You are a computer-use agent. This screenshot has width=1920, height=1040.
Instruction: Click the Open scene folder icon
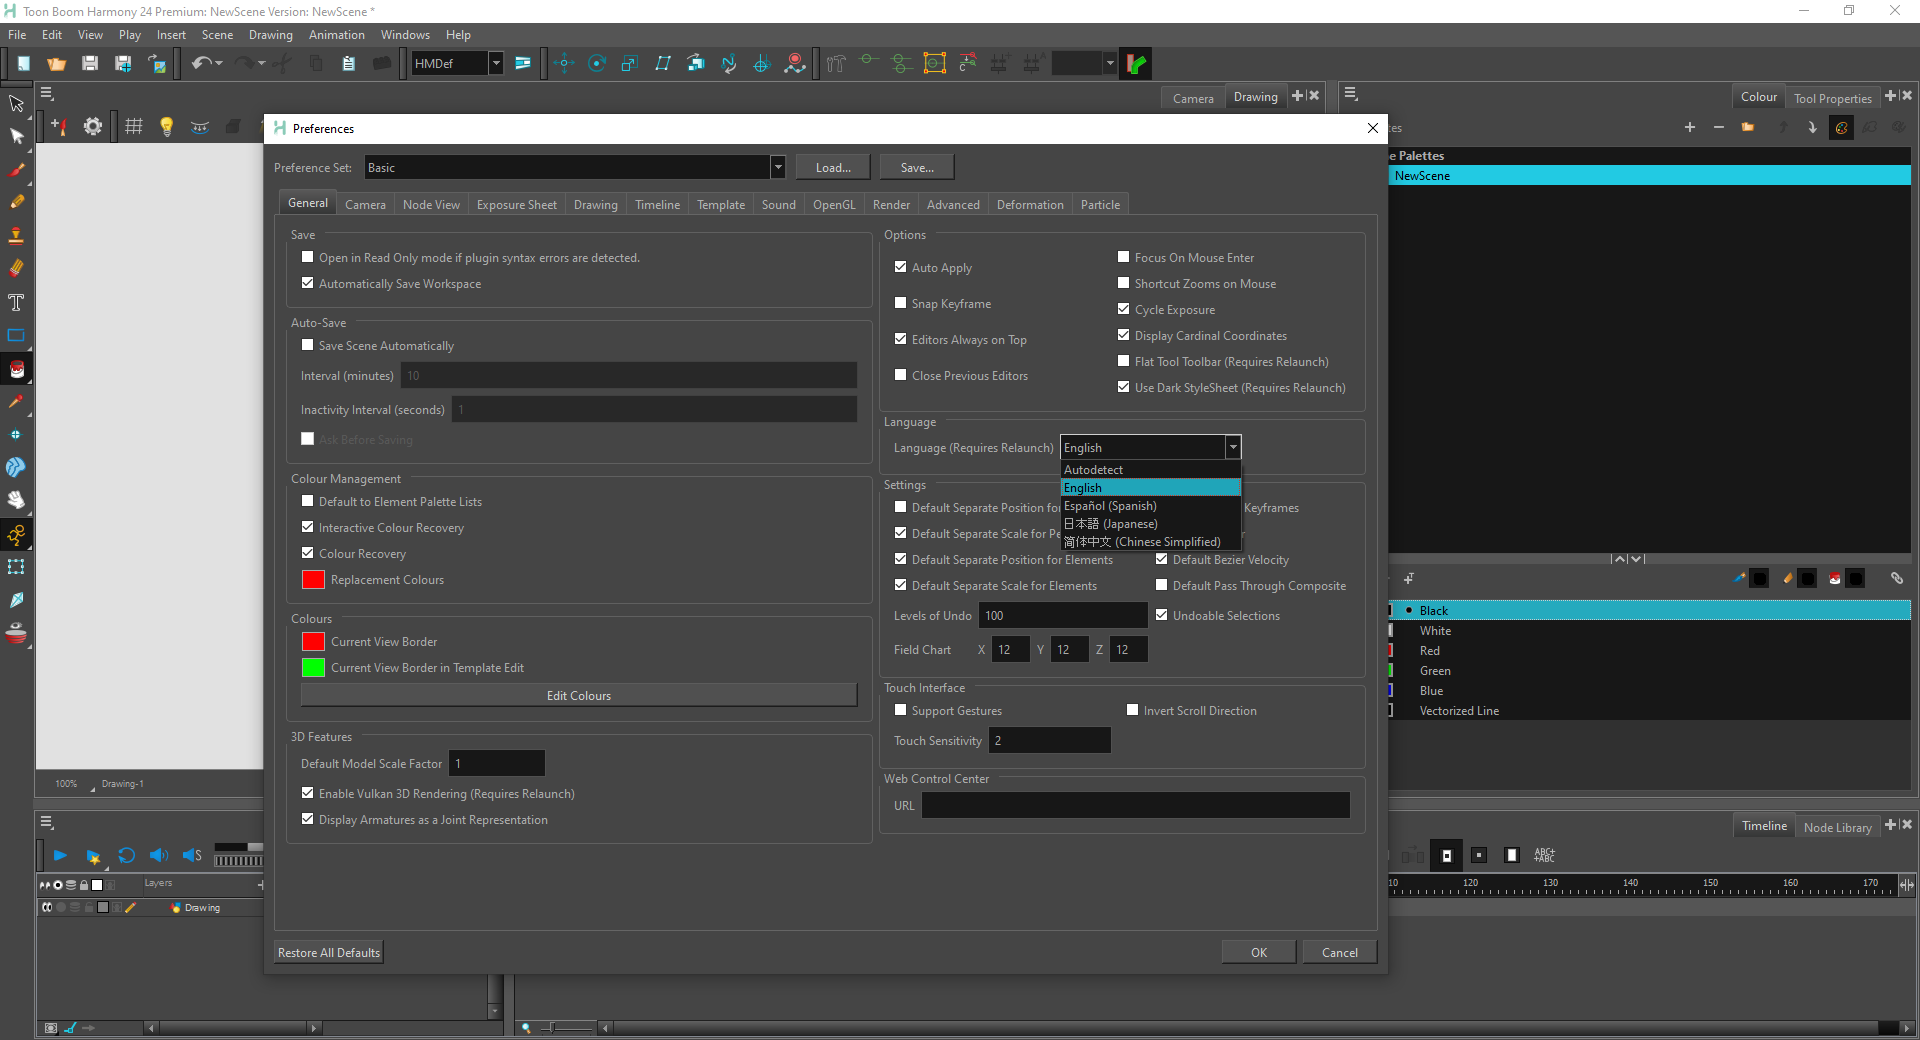(56, 64)
